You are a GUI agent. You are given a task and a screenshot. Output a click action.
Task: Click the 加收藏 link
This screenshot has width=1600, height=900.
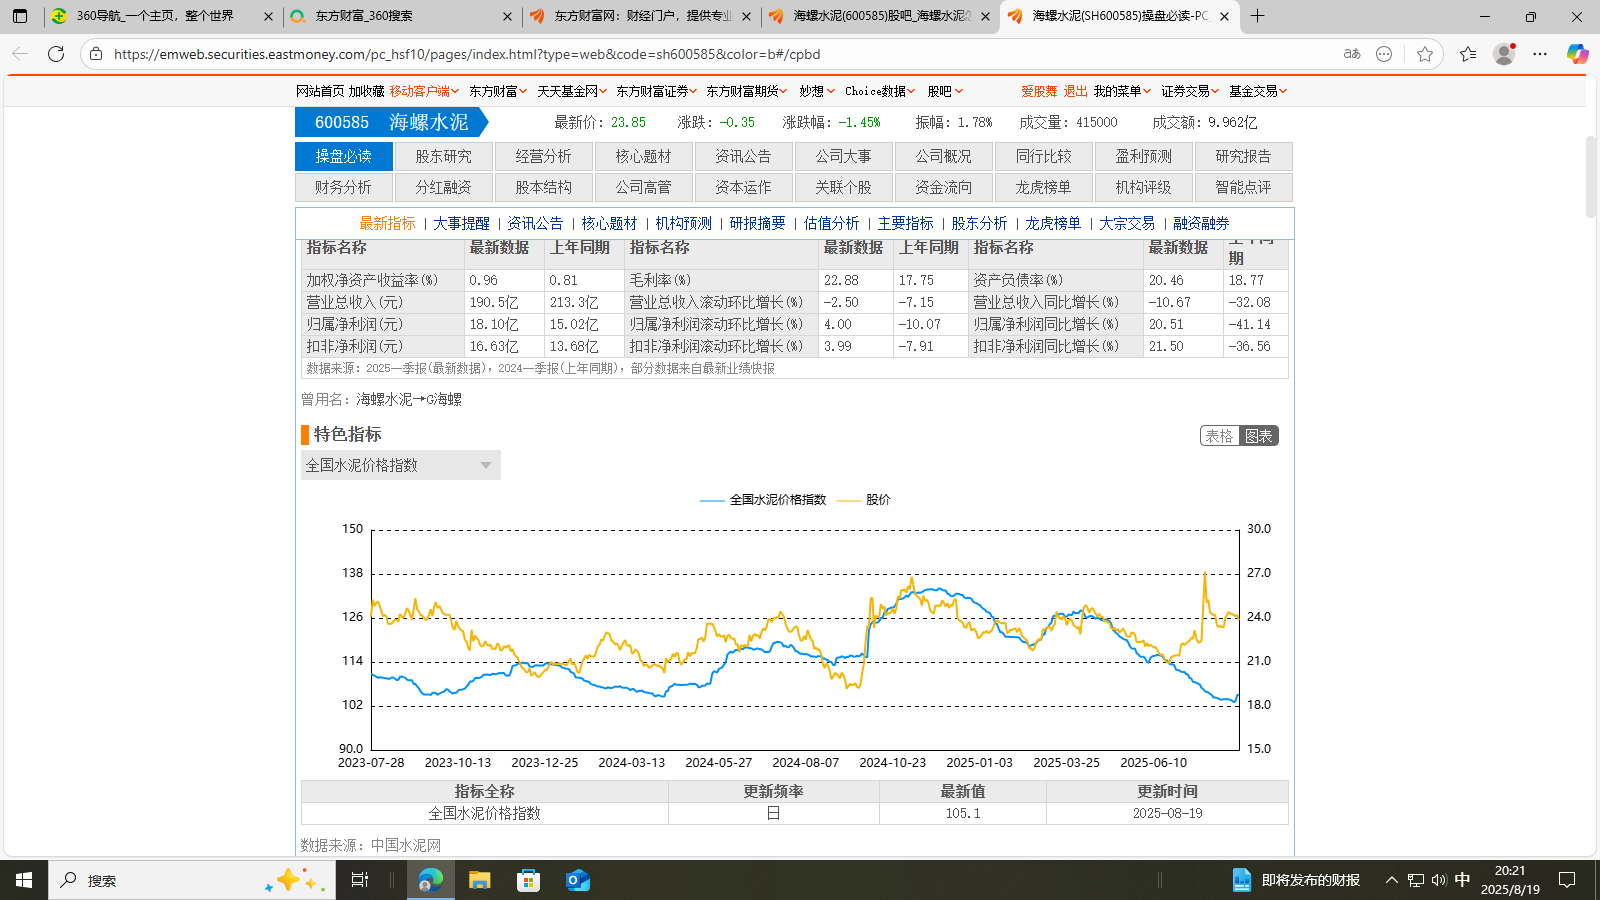click(x=366, y=91)
